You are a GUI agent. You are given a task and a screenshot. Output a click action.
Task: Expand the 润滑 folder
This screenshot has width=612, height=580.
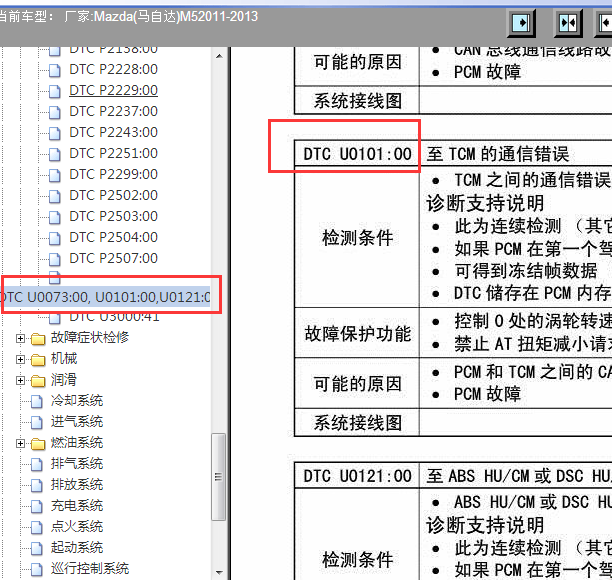click(20, 381)
